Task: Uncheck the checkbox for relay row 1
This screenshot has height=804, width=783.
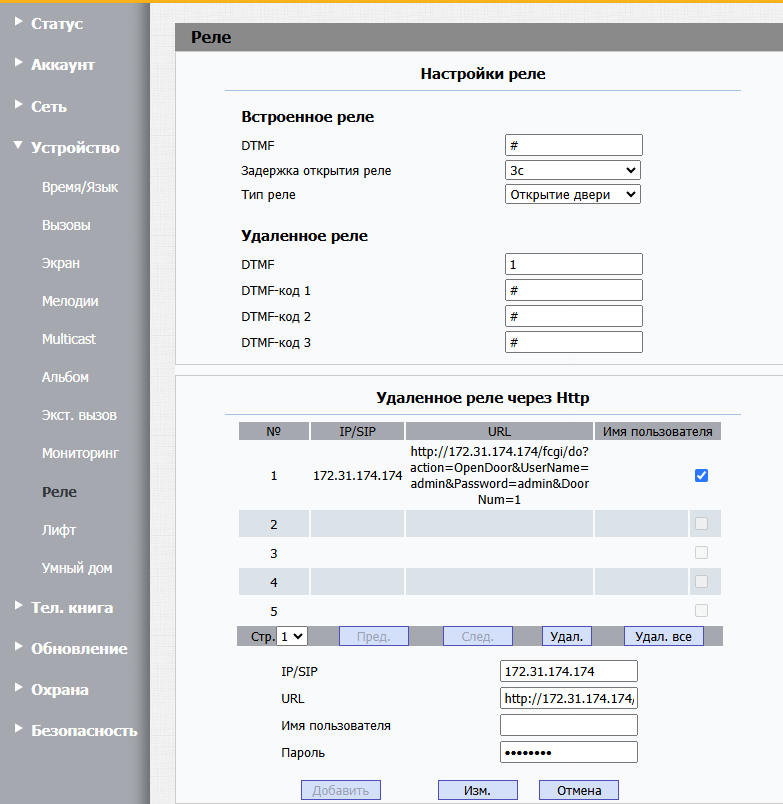Action: [701, 476]
